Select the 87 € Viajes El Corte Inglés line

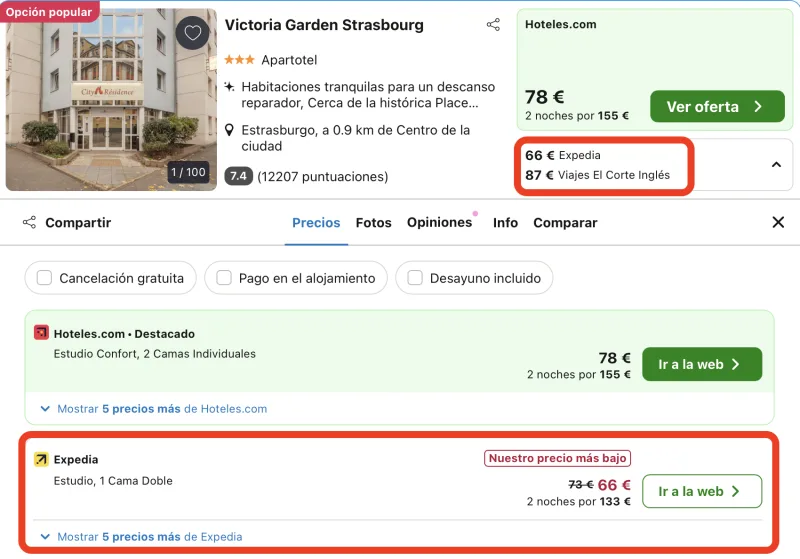(x=597, y=175)
